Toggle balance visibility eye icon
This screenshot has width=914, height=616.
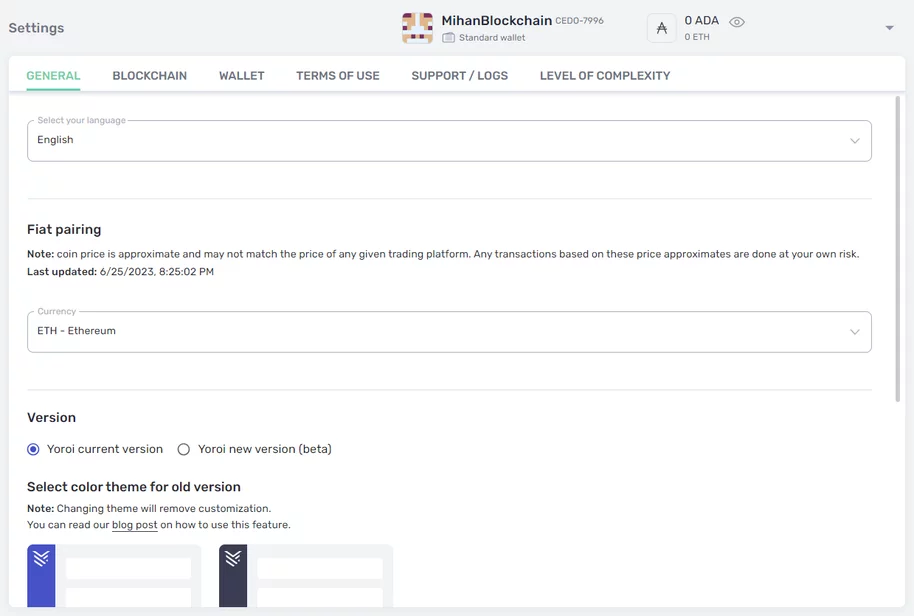click(737, 22)
